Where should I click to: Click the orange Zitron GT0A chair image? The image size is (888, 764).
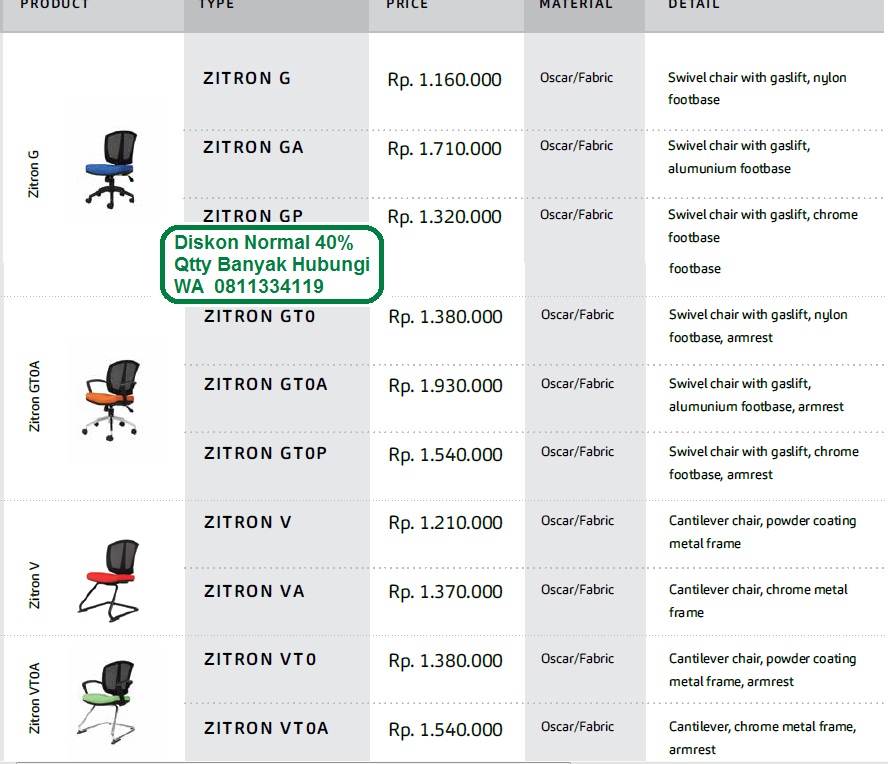(x=113, y=400)
